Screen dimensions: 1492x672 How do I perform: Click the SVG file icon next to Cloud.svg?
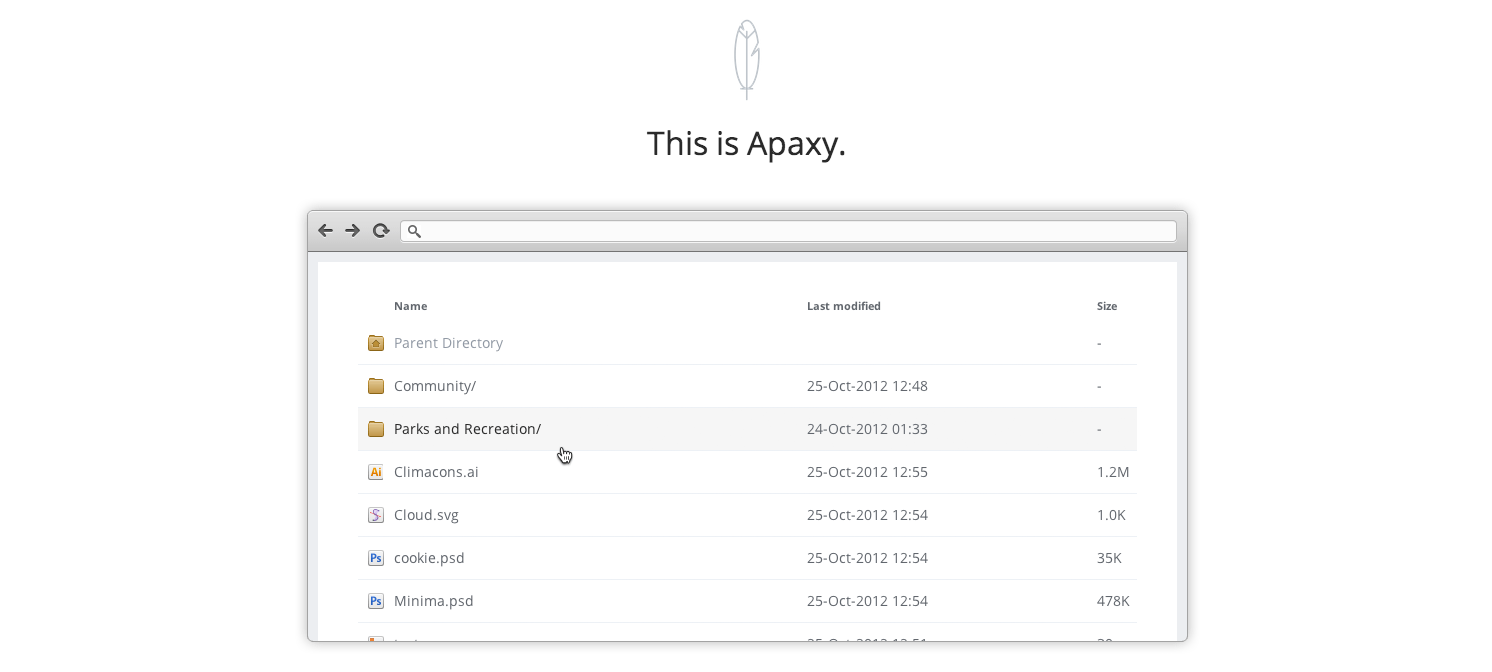point(375,514)
